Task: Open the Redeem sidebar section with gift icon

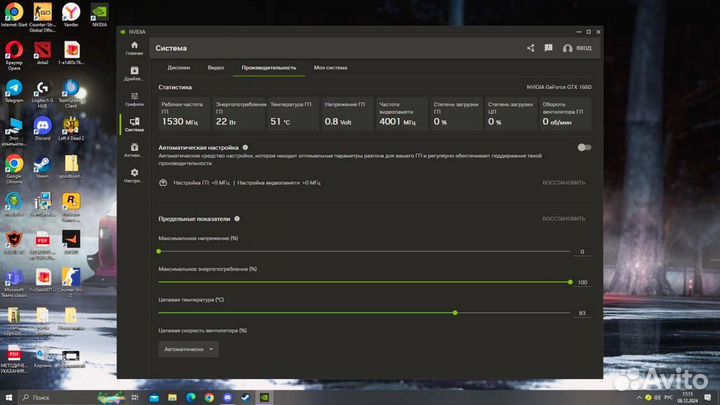Action: [x=134, y=150]
